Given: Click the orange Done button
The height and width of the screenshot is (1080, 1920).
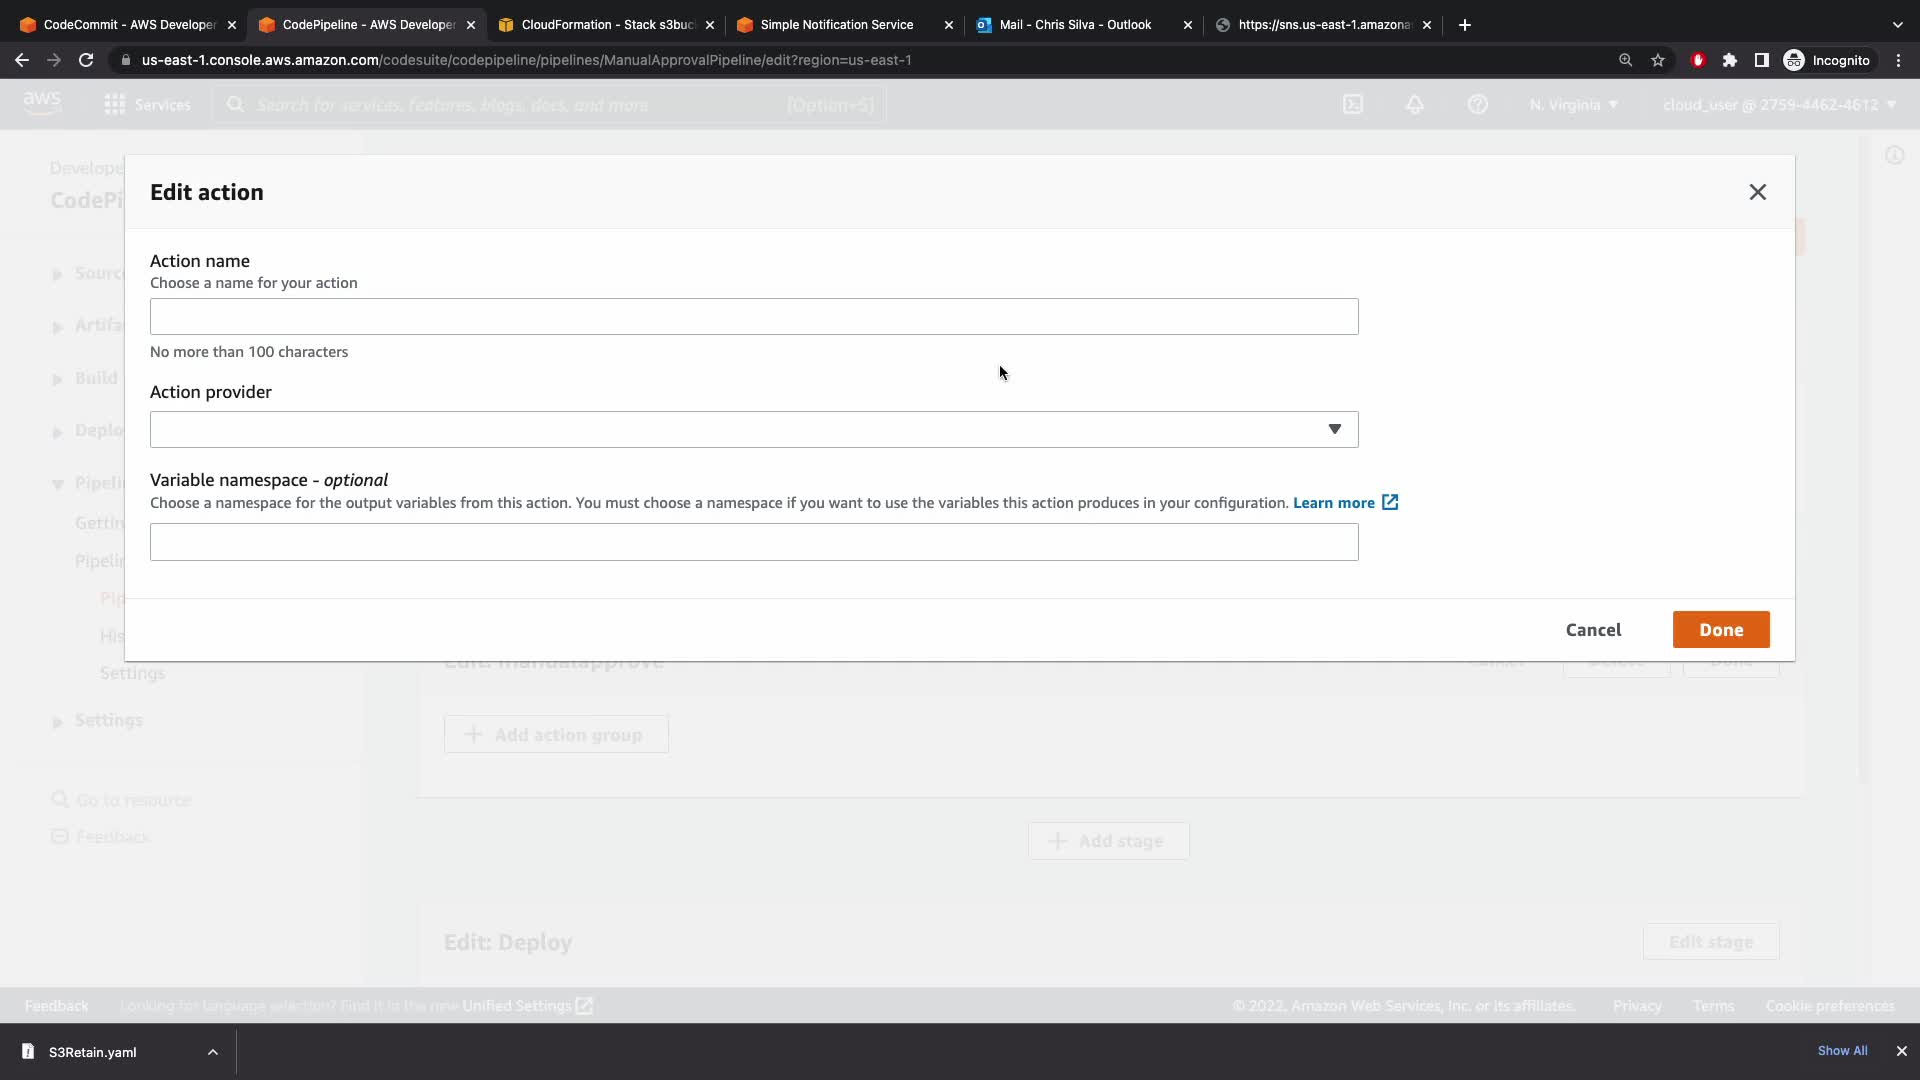Looking at the screenshot, I should pyautogui.click(x=1720, y=630).
